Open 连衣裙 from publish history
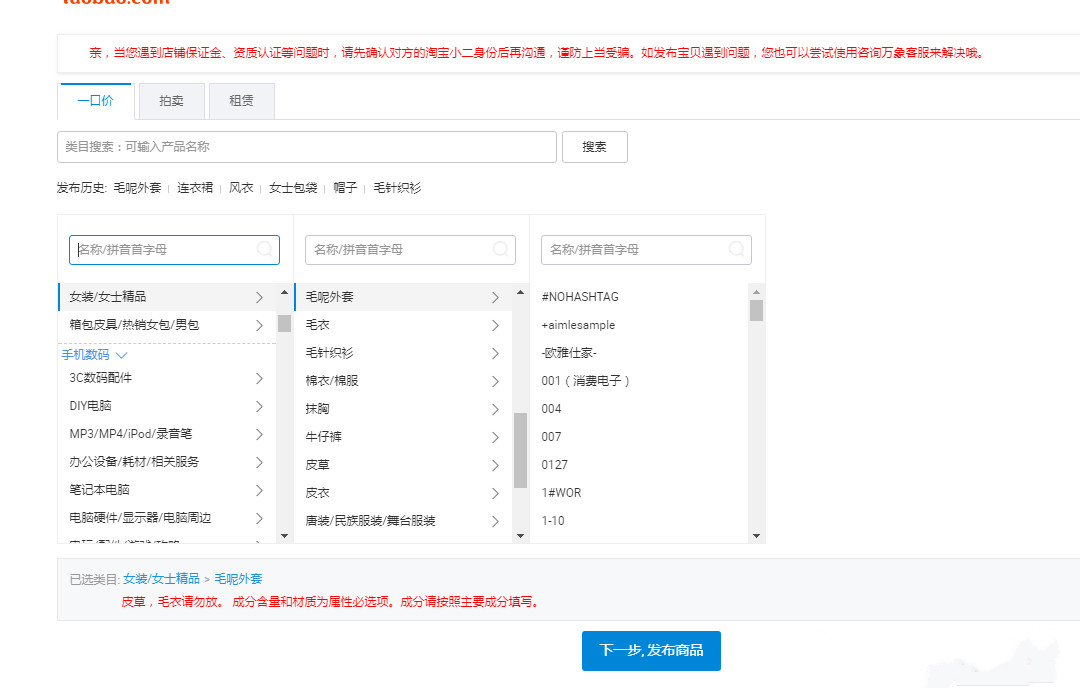 click(196, 186)
